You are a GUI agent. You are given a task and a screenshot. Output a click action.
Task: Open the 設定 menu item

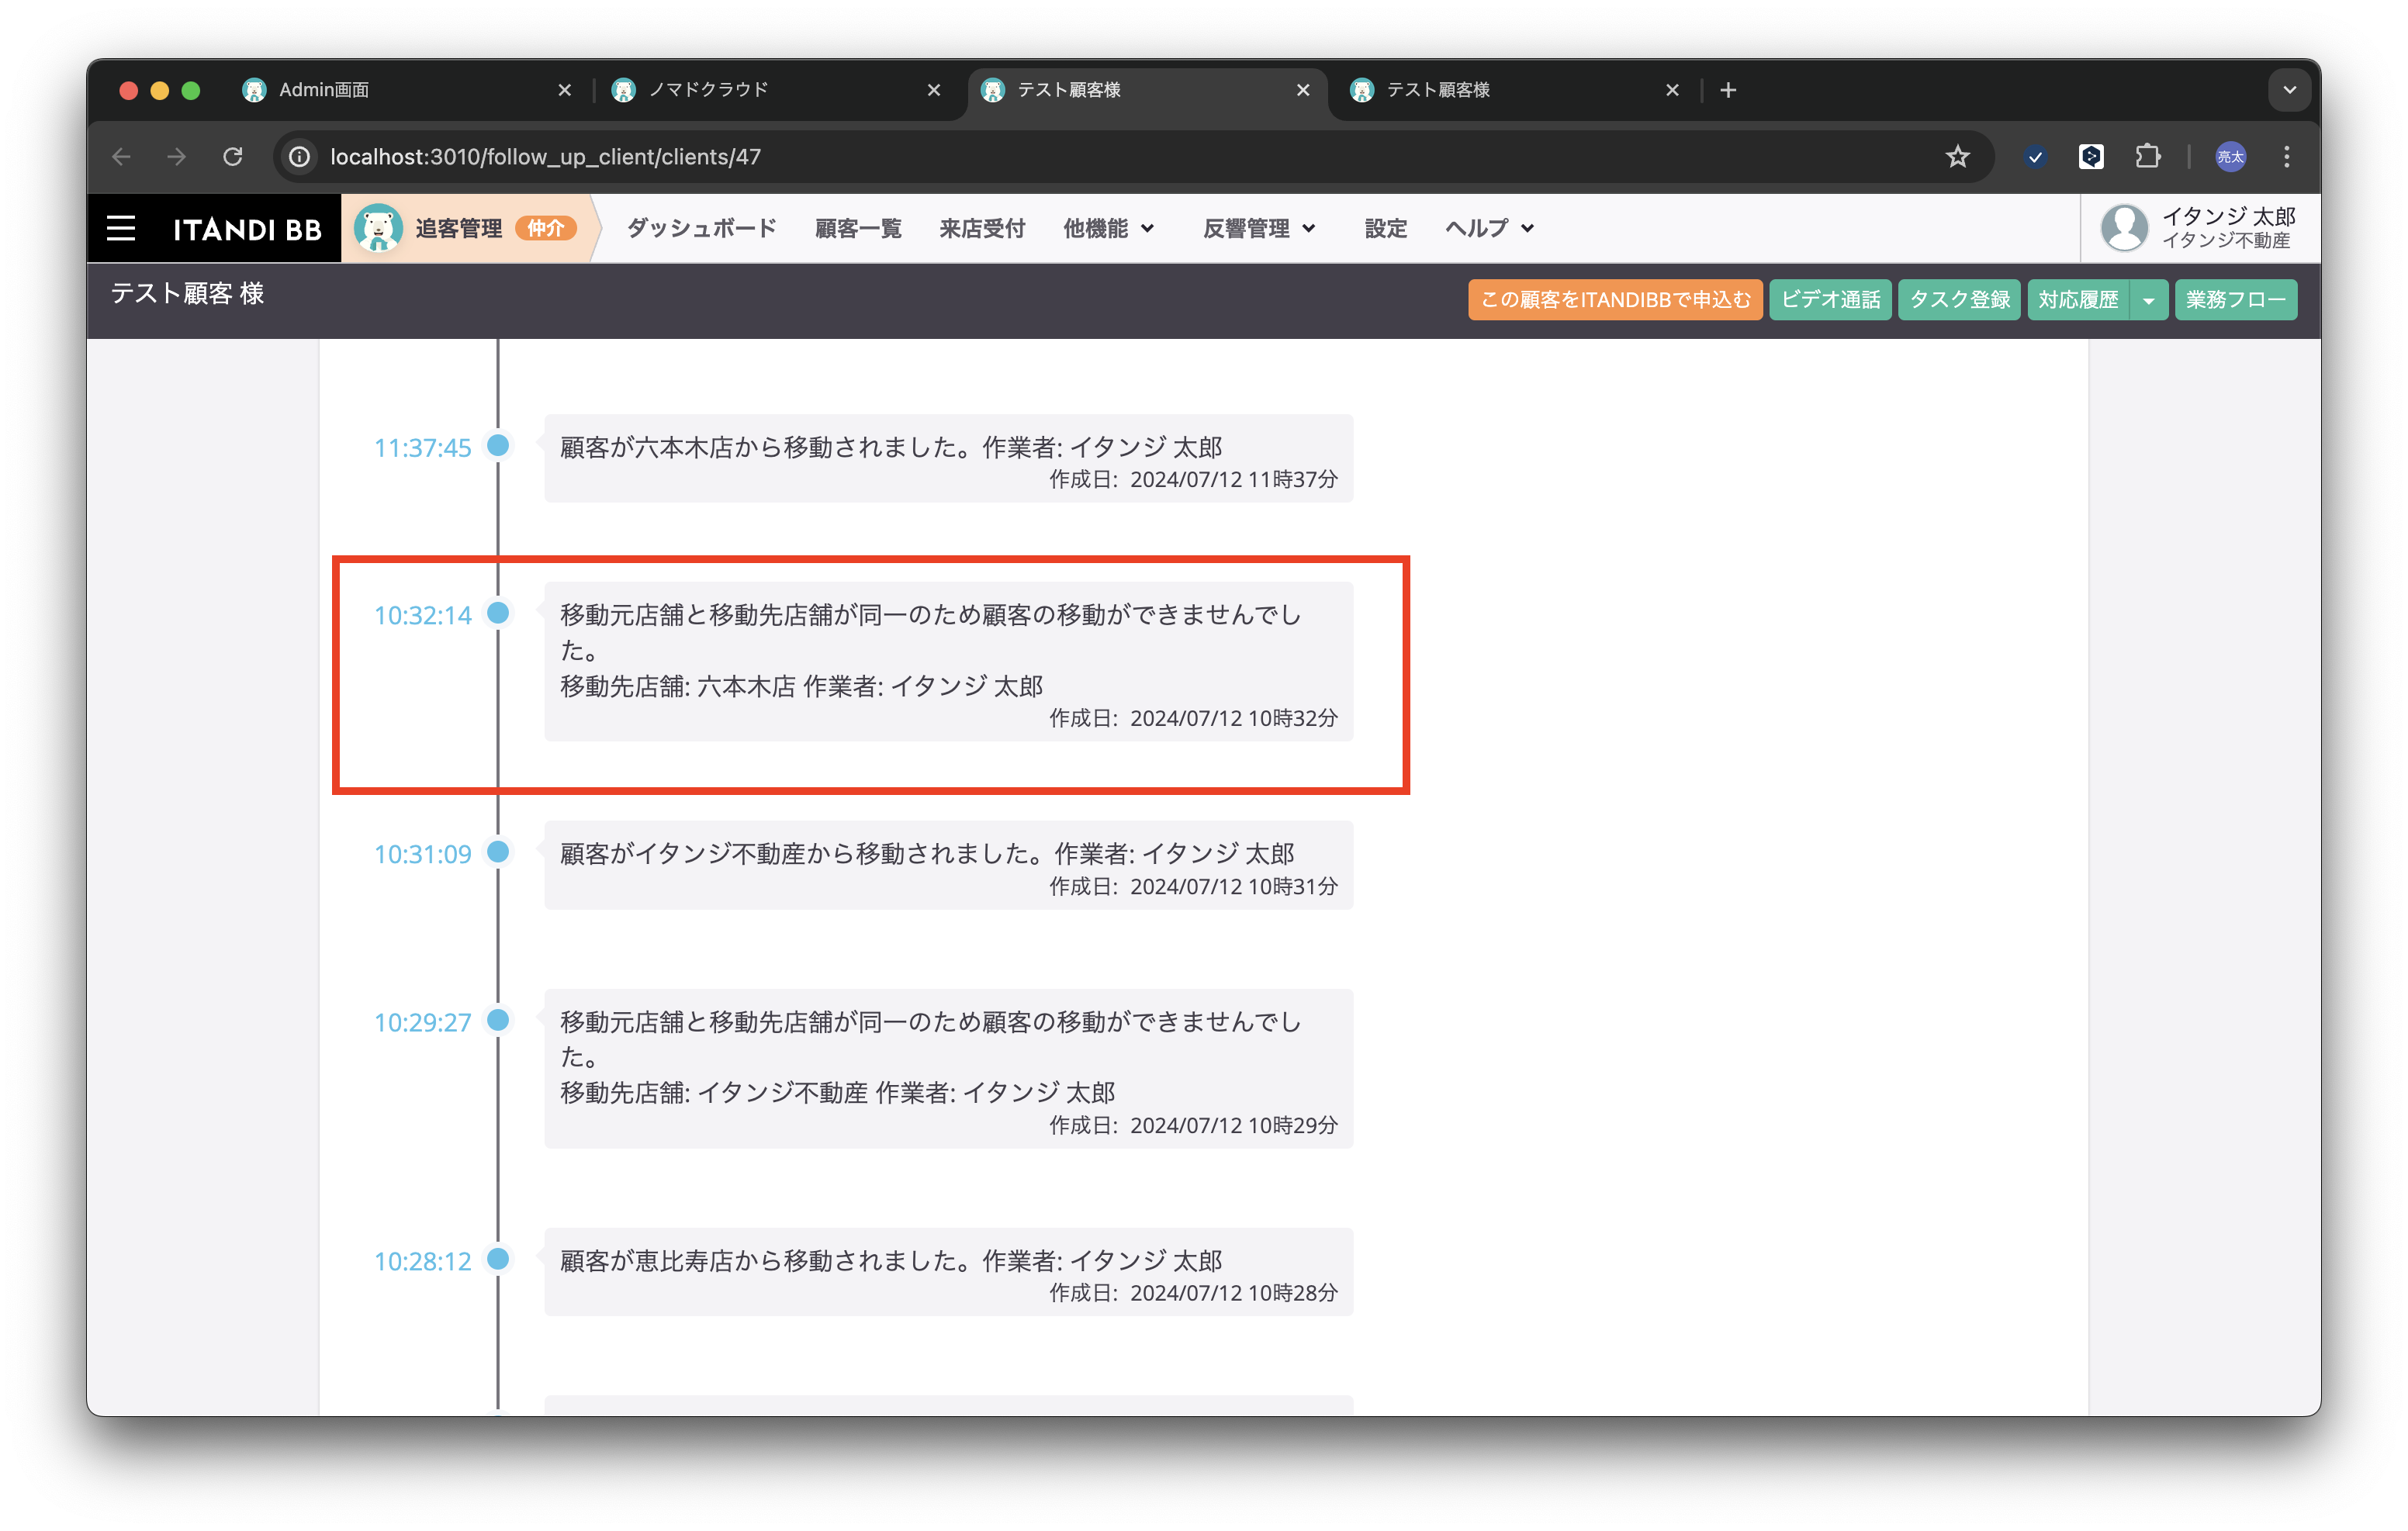pyautogui.click(x=1385, y=229)
